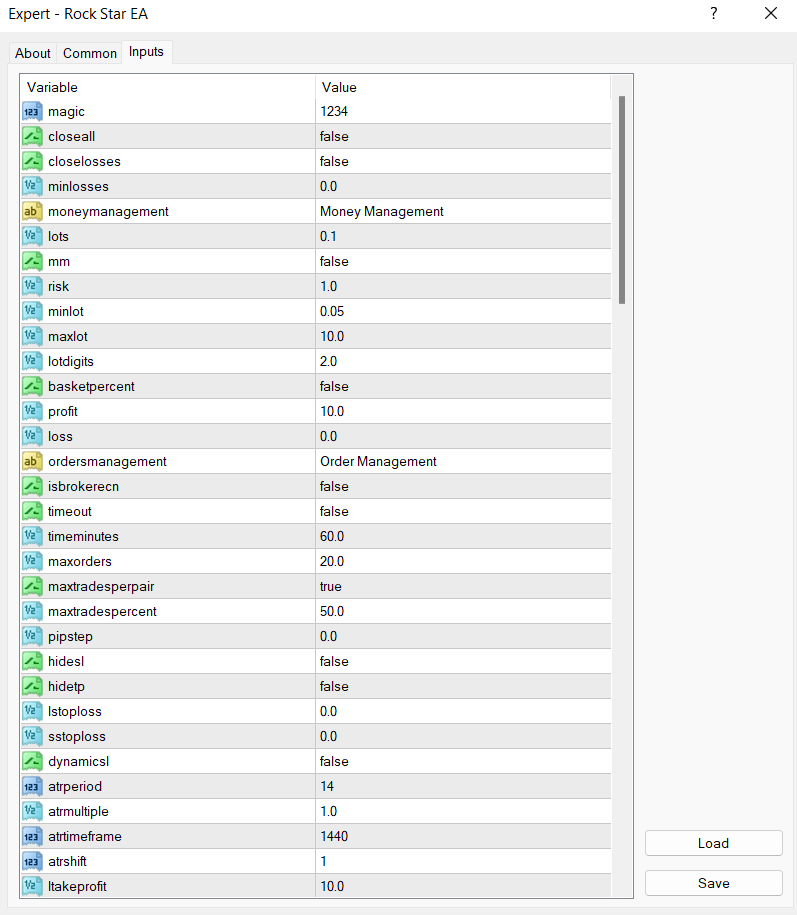Click the double-type icon beside minlot
This screenshot has width=797, height=915.
tap(32, 312)
